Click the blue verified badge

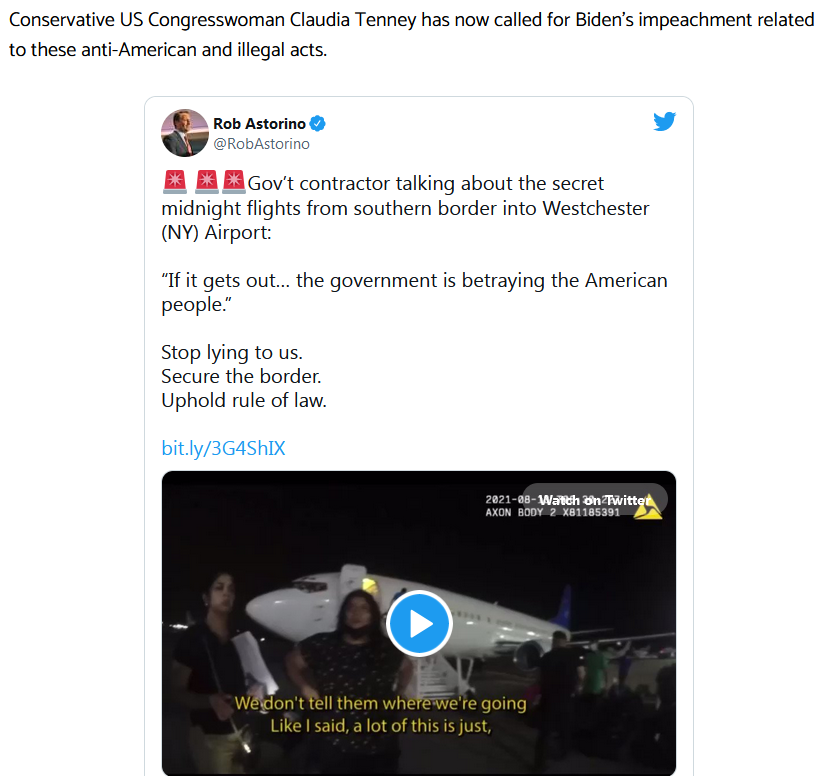pyautogui.click(x=317, y=124)
